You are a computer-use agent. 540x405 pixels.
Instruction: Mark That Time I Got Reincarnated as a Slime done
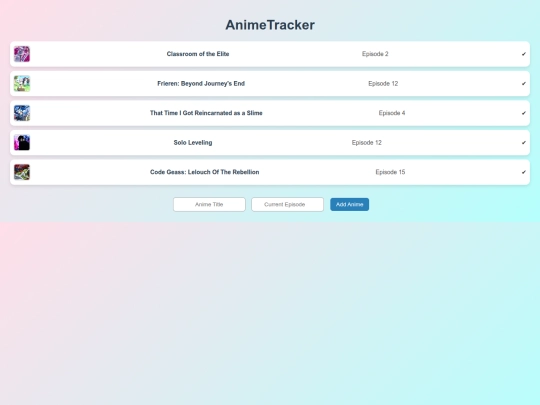(523, 113)
